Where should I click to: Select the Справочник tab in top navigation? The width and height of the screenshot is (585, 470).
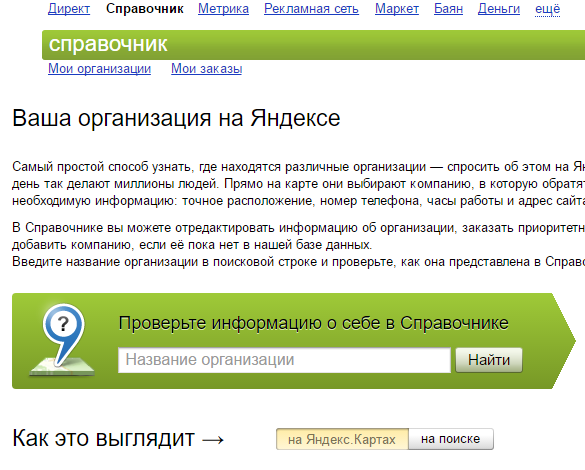[x=144, y=9]
